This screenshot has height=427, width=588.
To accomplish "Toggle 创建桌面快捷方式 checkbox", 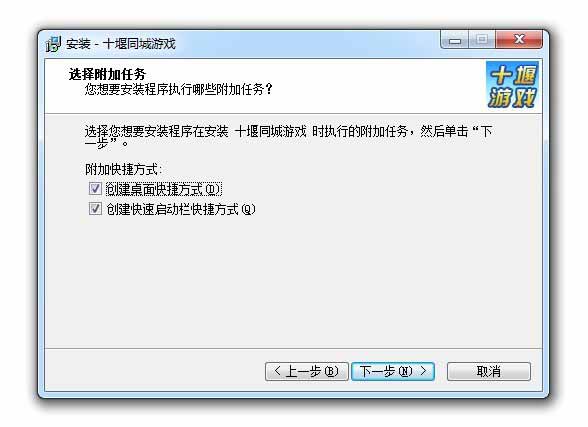I will (x=95, y=189).
